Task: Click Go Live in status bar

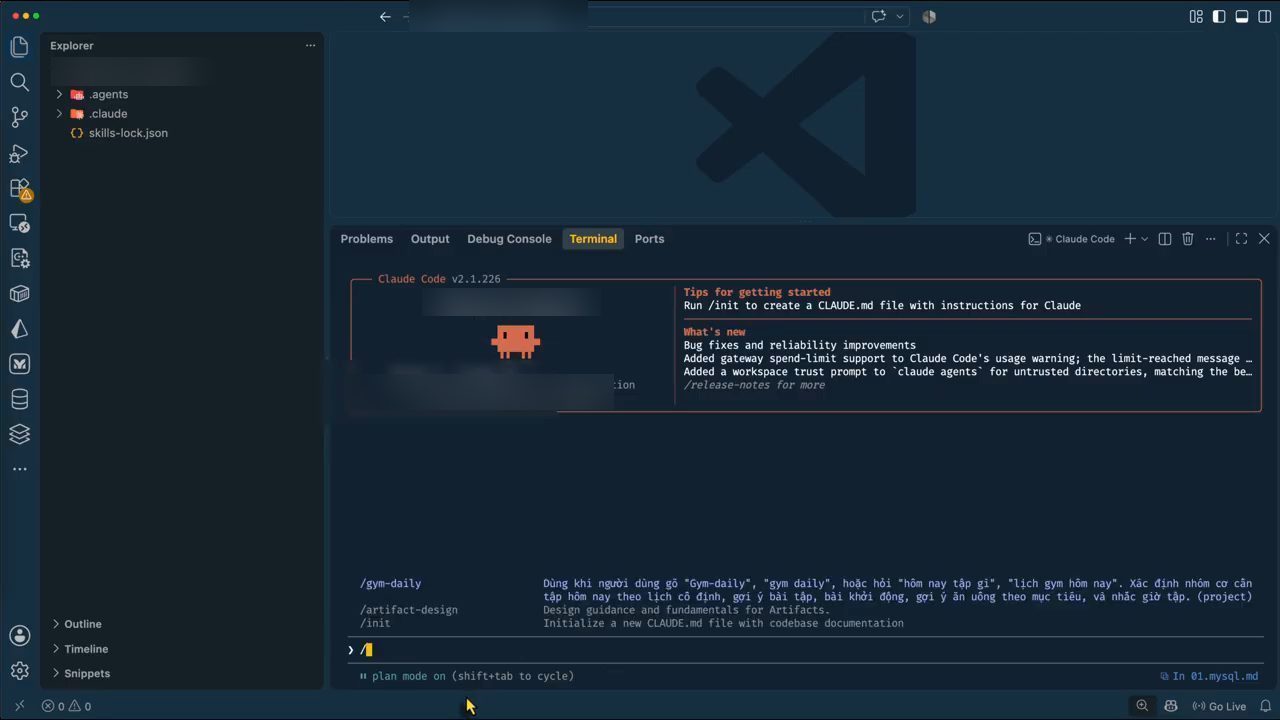Action: 1219,706
